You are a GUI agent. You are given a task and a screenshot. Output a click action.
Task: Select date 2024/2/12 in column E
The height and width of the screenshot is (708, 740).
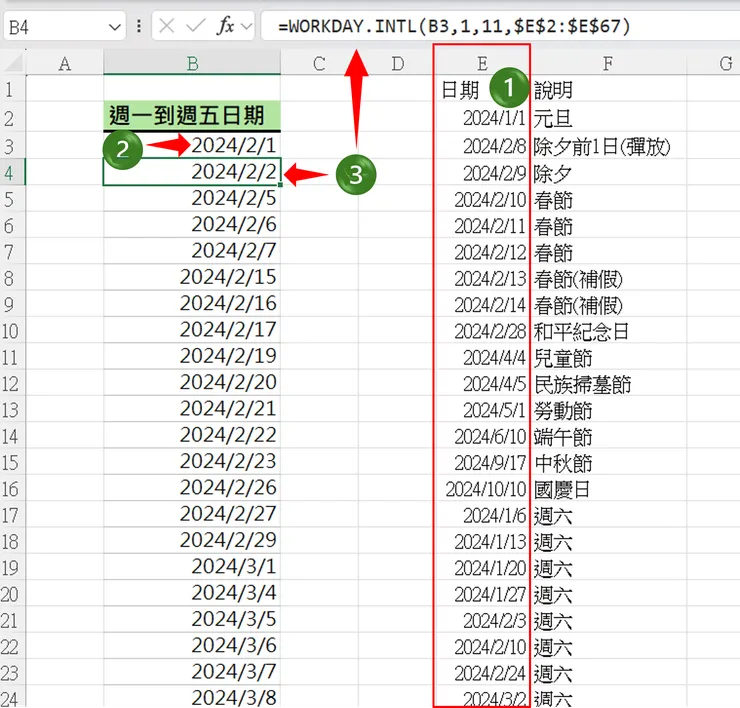(x=482, y=253)
